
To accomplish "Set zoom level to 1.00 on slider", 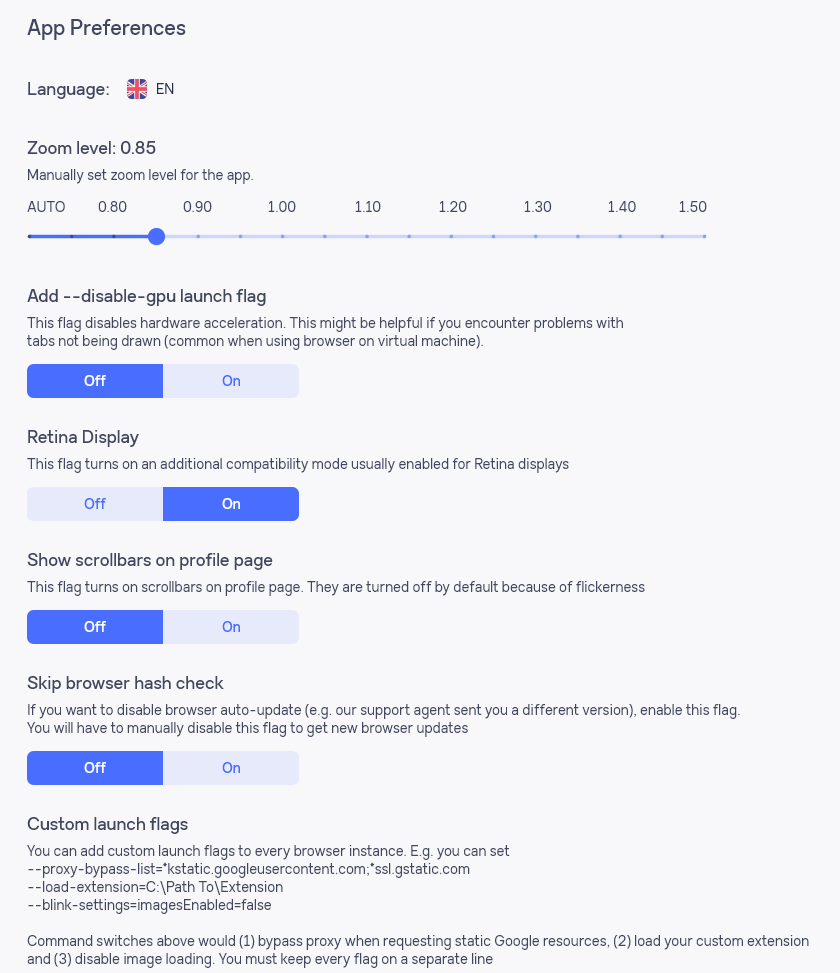I will tap(283, 236).
